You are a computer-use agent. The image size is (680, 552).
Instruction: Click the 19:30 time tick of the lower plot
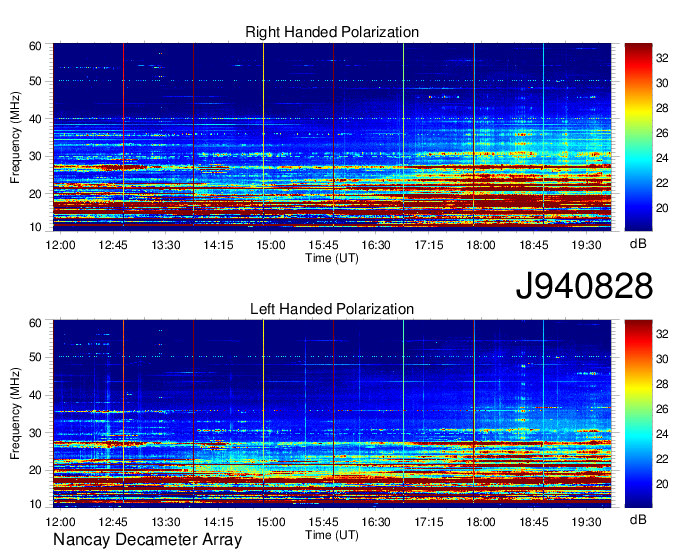[586, 522]
